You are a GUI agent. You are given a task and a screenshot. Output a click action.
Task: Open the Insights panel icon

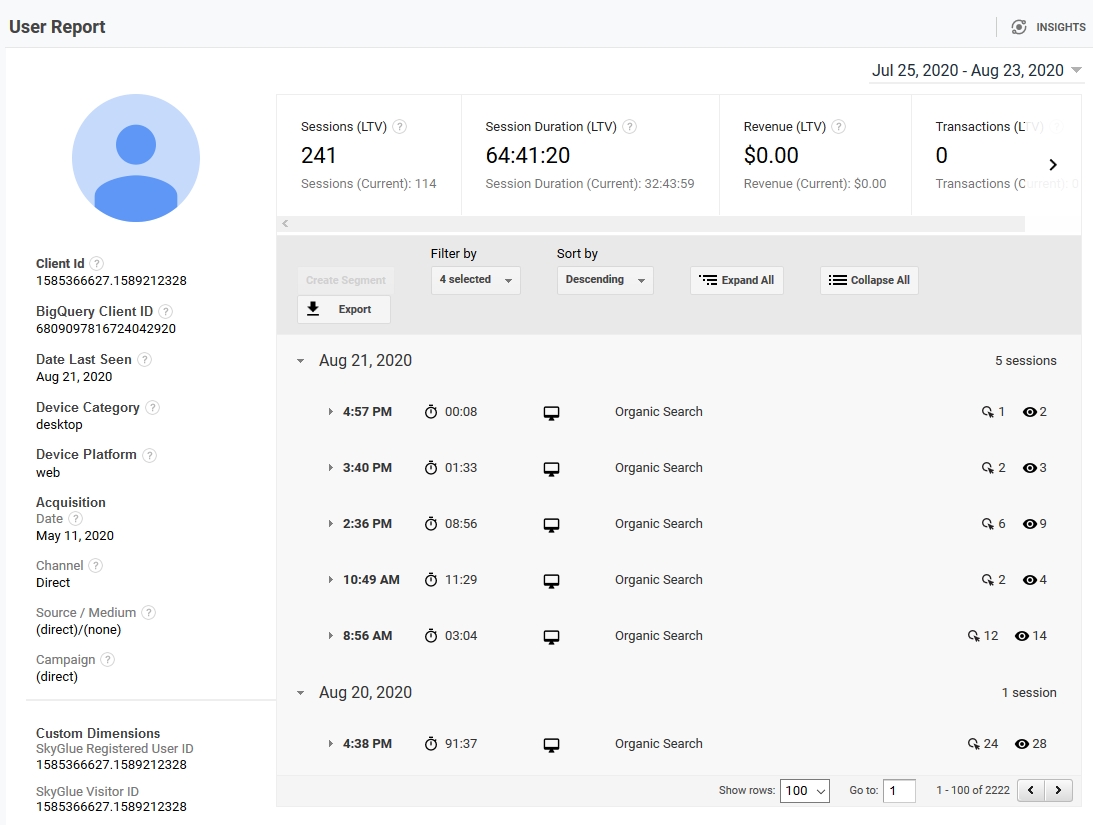tap(1018, 27)
